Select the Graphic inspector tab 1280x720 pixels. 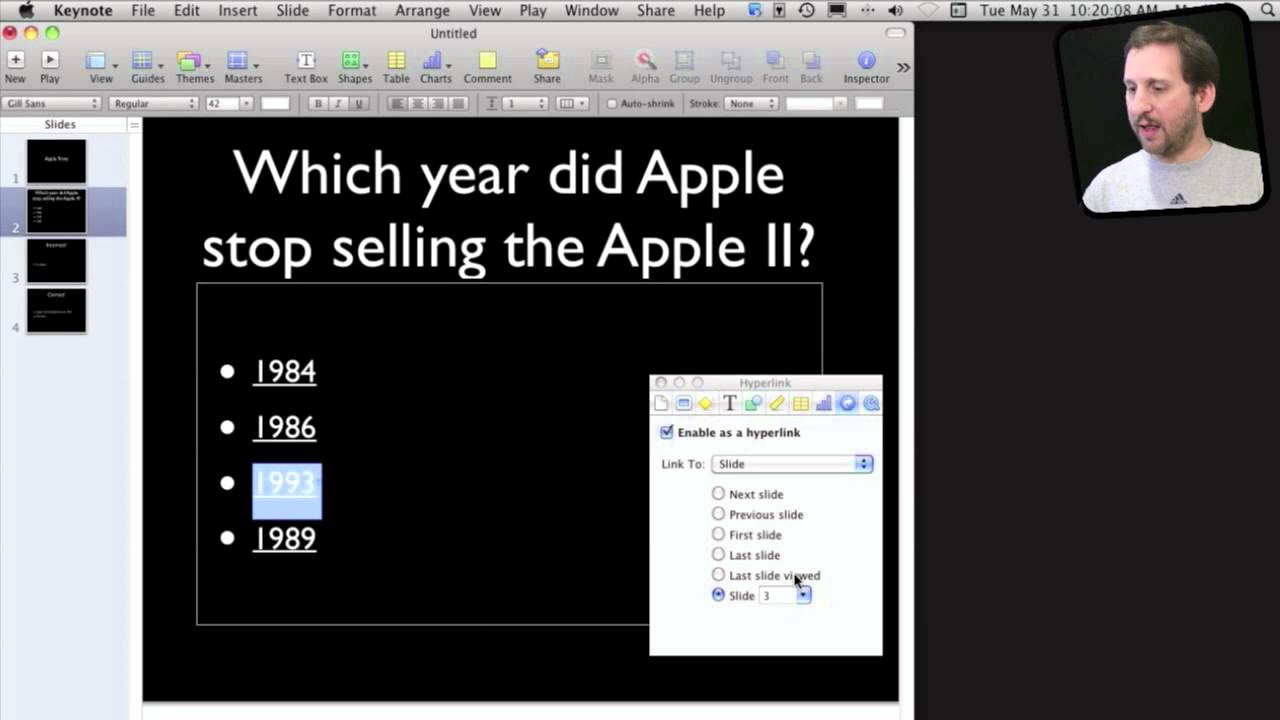[x=753, y=403]
